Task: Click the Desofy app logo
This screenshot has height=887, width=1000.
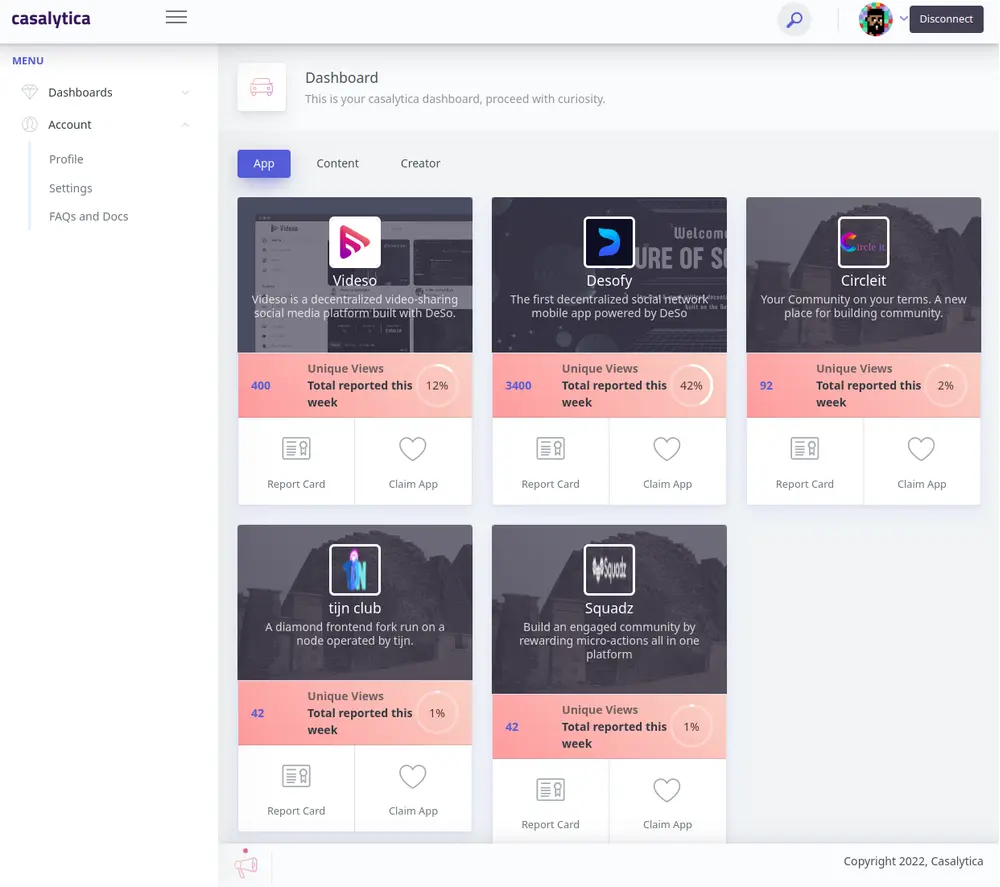Action: [609, 242]
